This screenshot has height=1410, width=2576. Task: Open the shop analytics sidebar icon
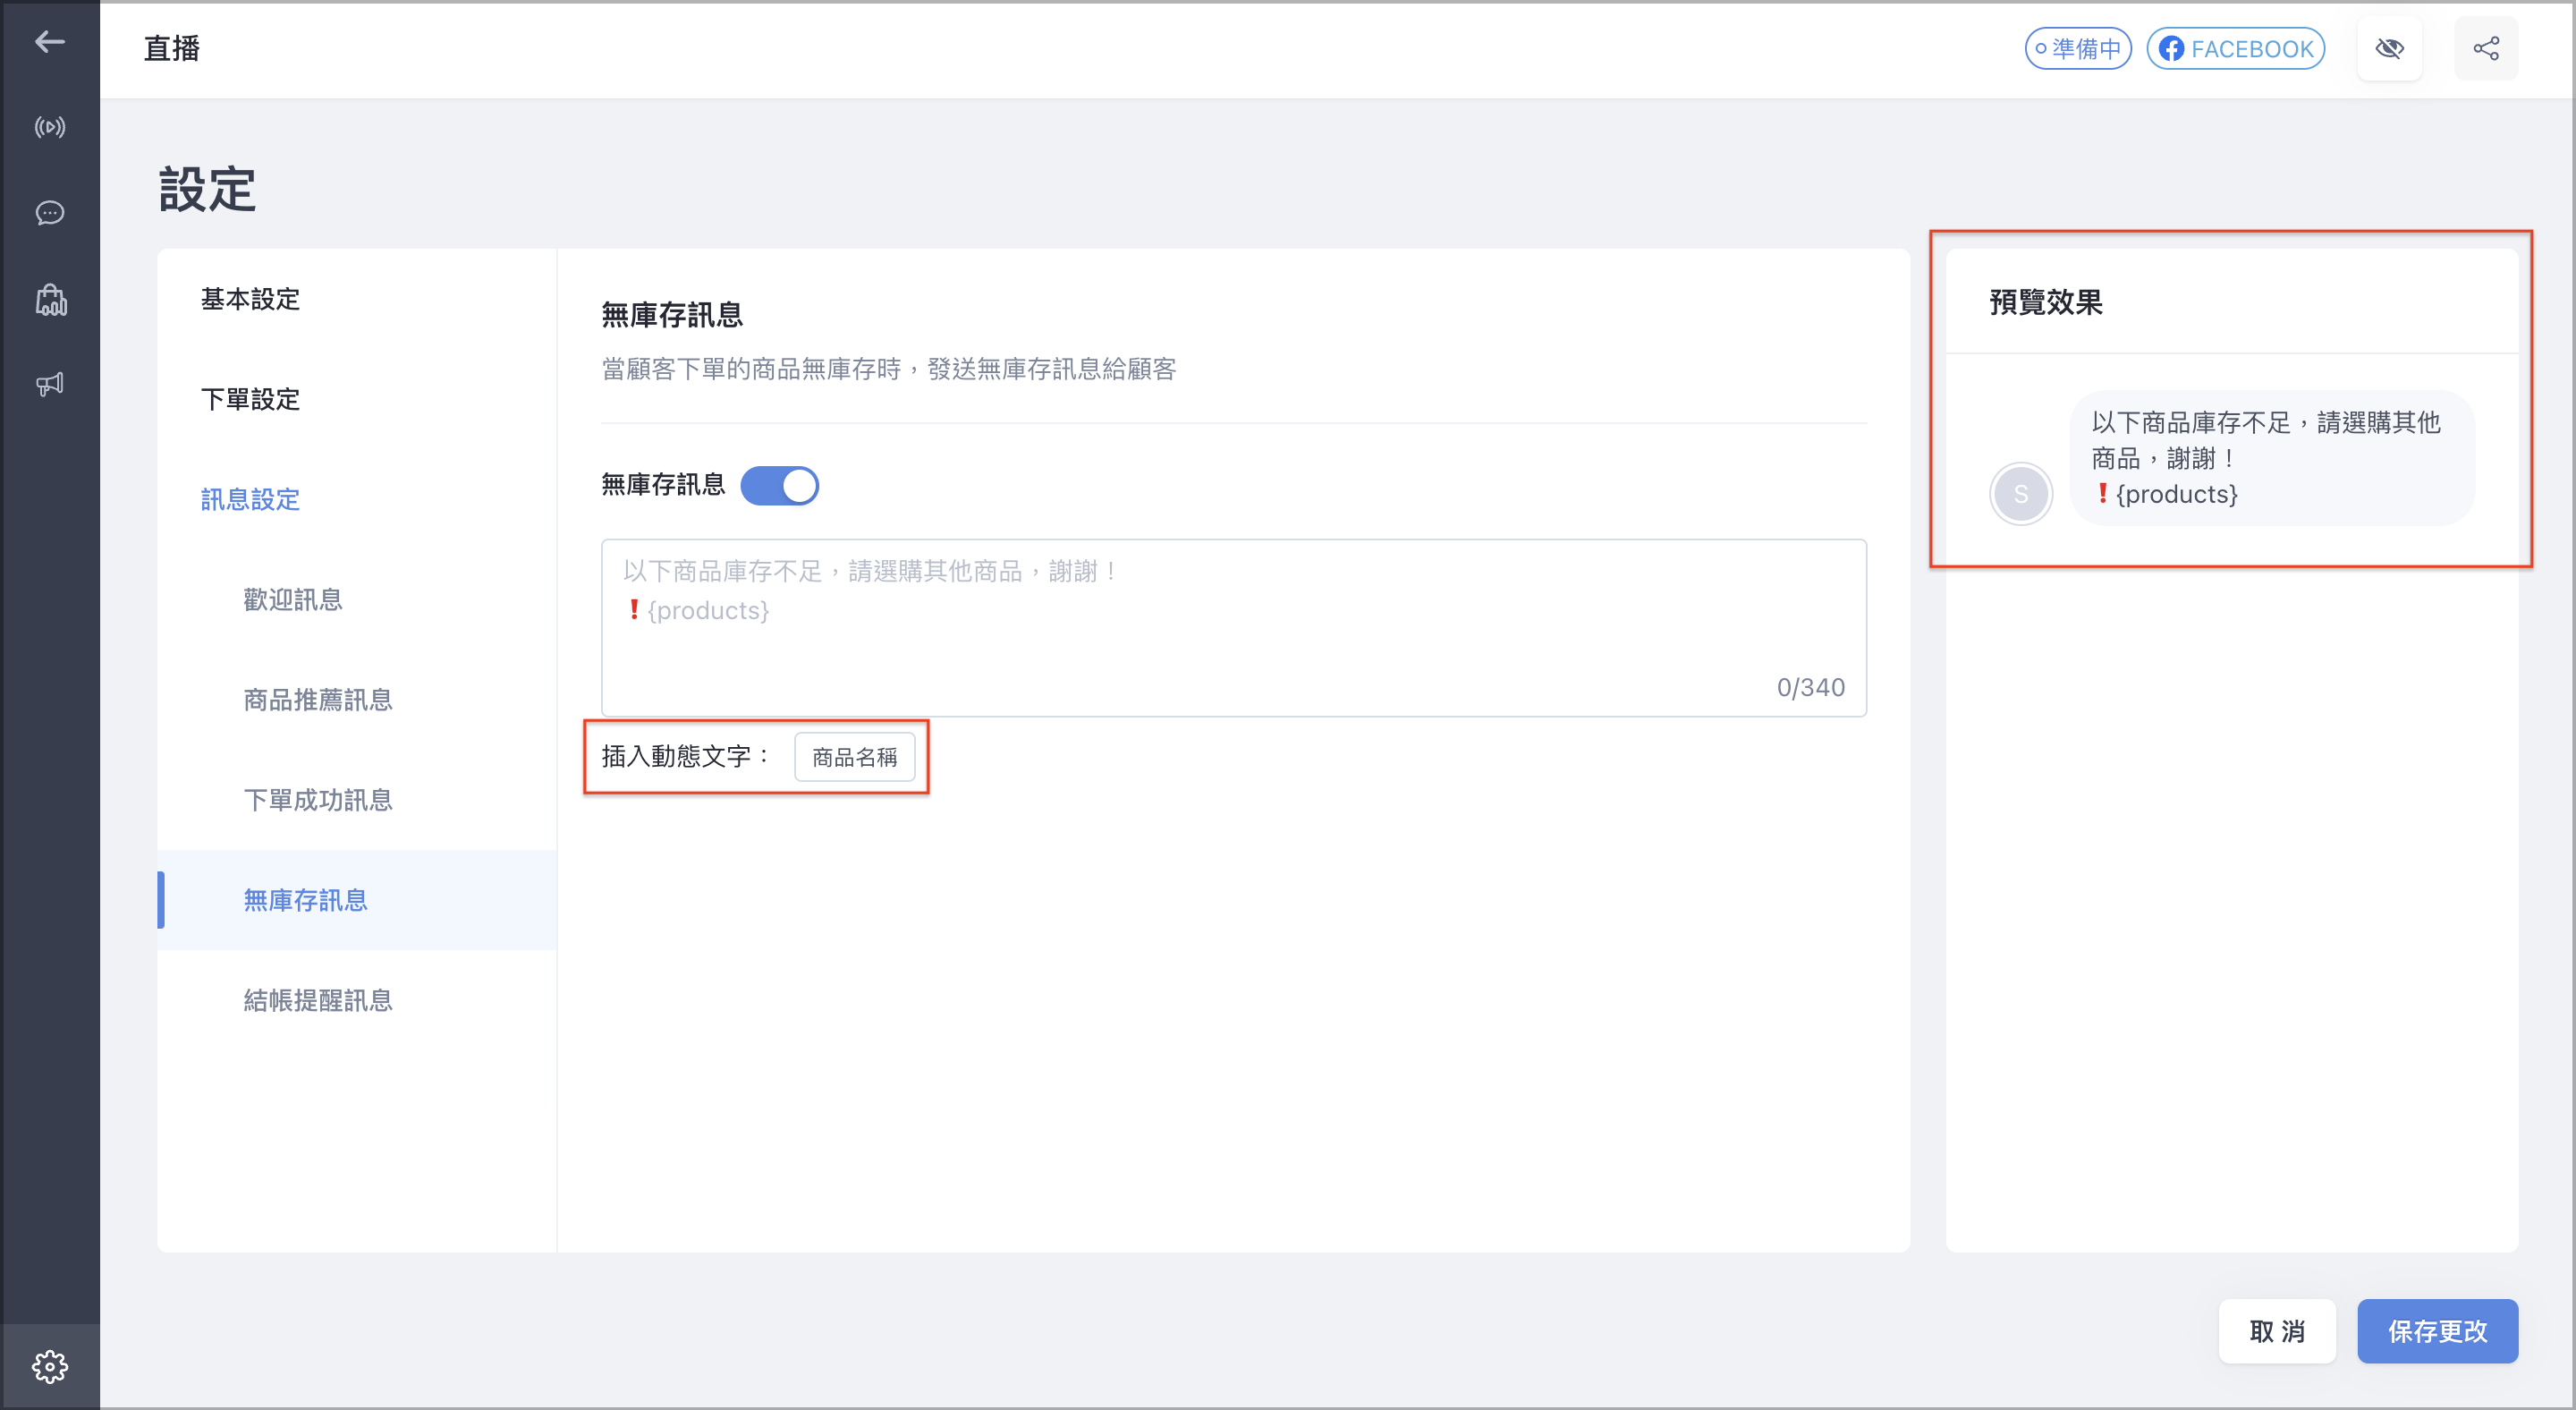50,300
